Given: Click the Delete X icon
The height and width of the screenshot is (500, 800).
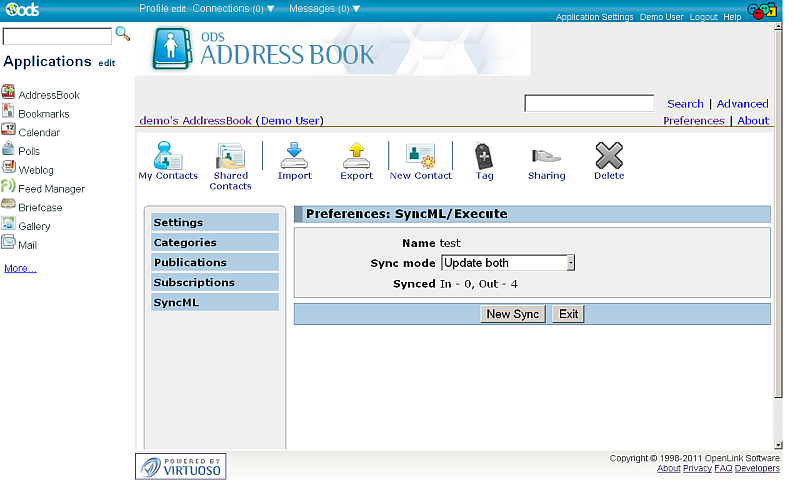Looking at the screenshot, I should (x=609, y=156).
